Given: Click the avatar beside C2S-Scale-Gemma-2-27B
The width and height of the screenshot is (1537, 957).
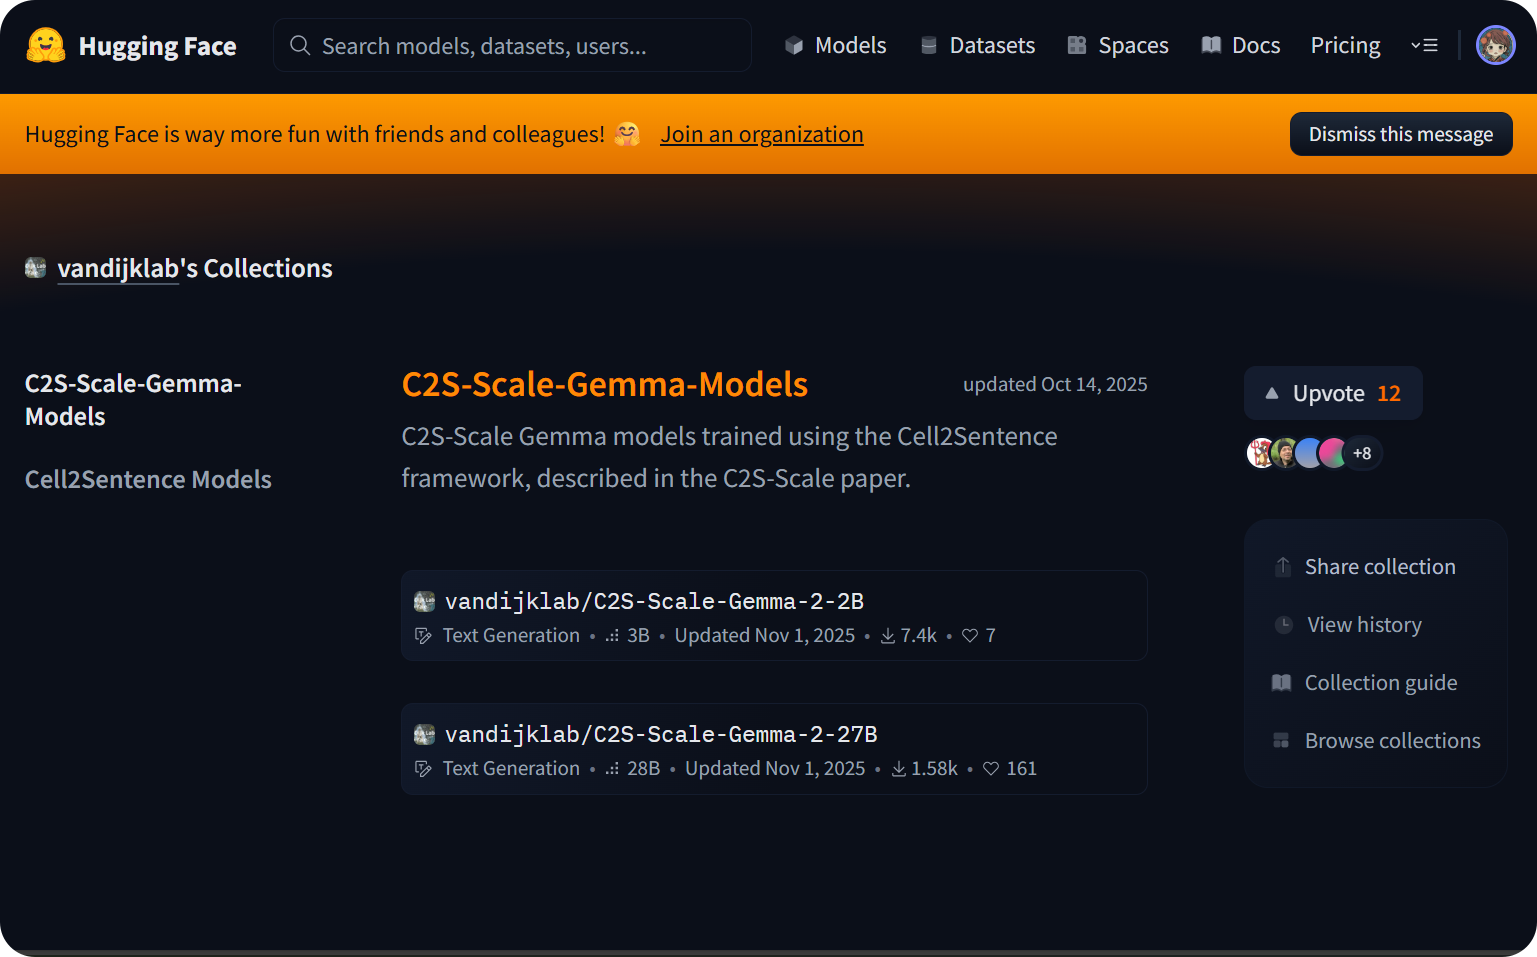Looking at the screenshot, I should click(425, 734).
